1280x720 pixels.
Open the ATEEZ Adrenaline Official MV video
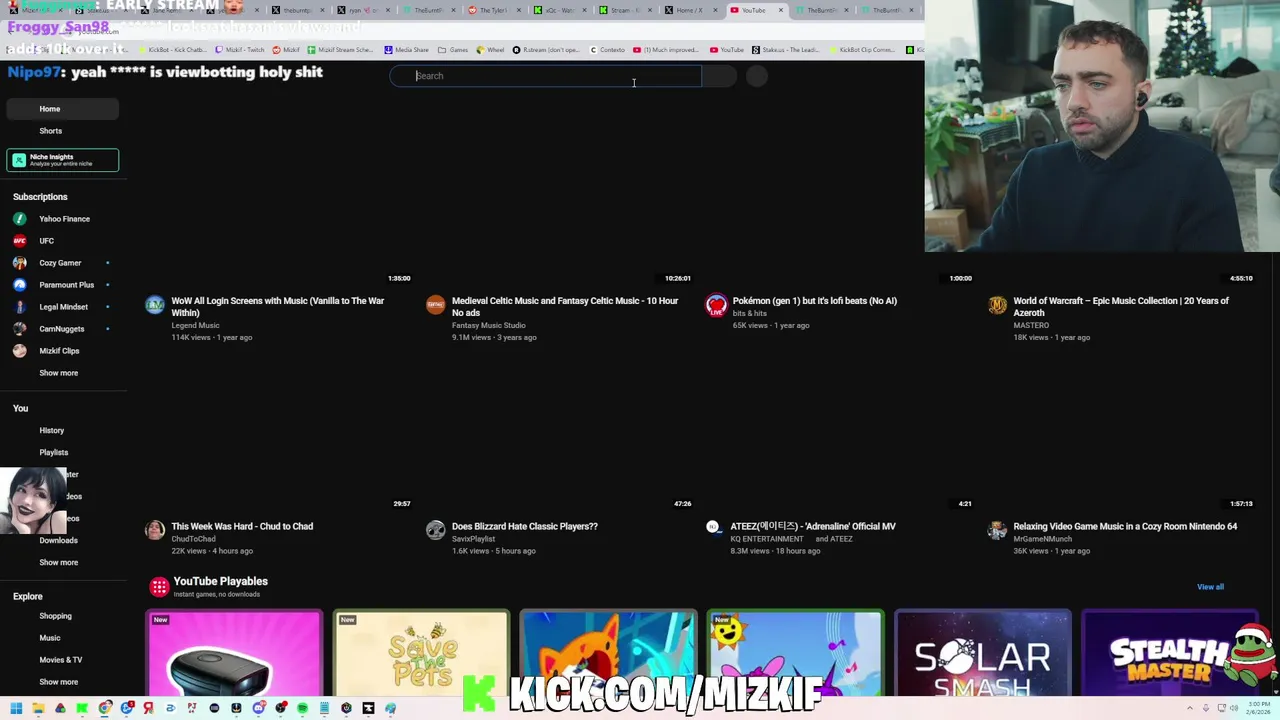[813, 527]
